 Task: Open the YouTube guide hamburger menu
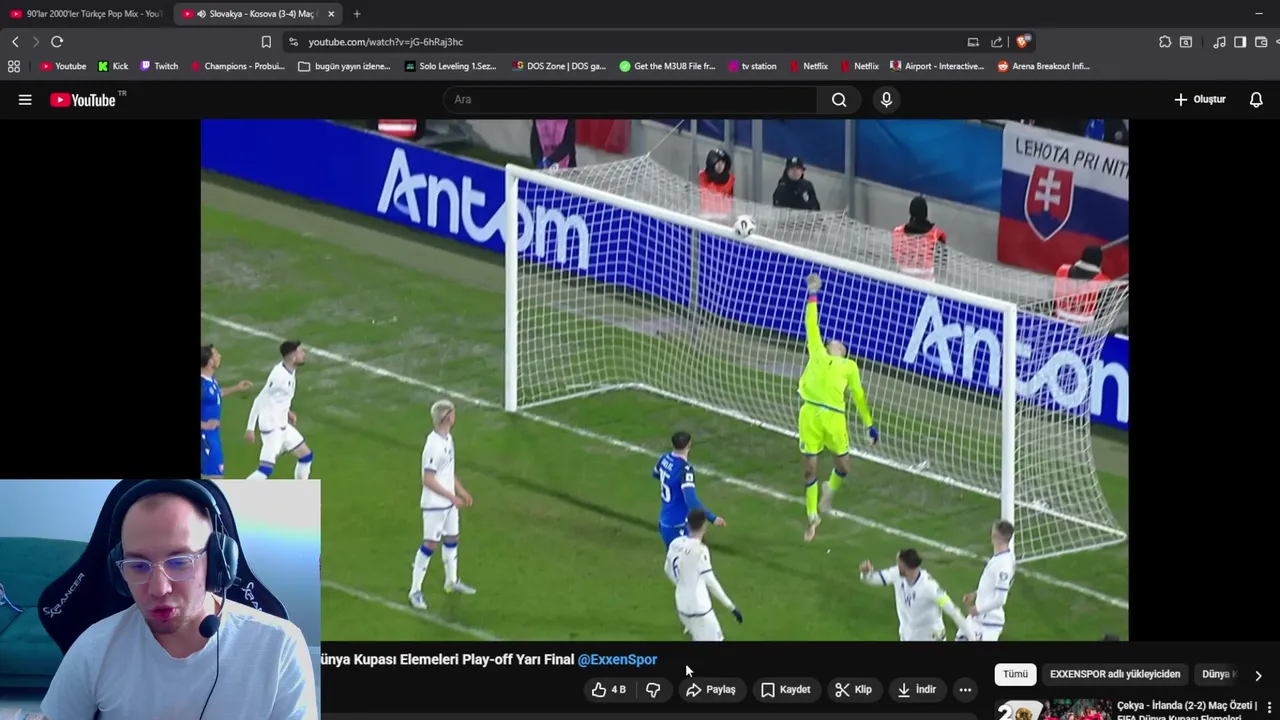click(25, 100)
